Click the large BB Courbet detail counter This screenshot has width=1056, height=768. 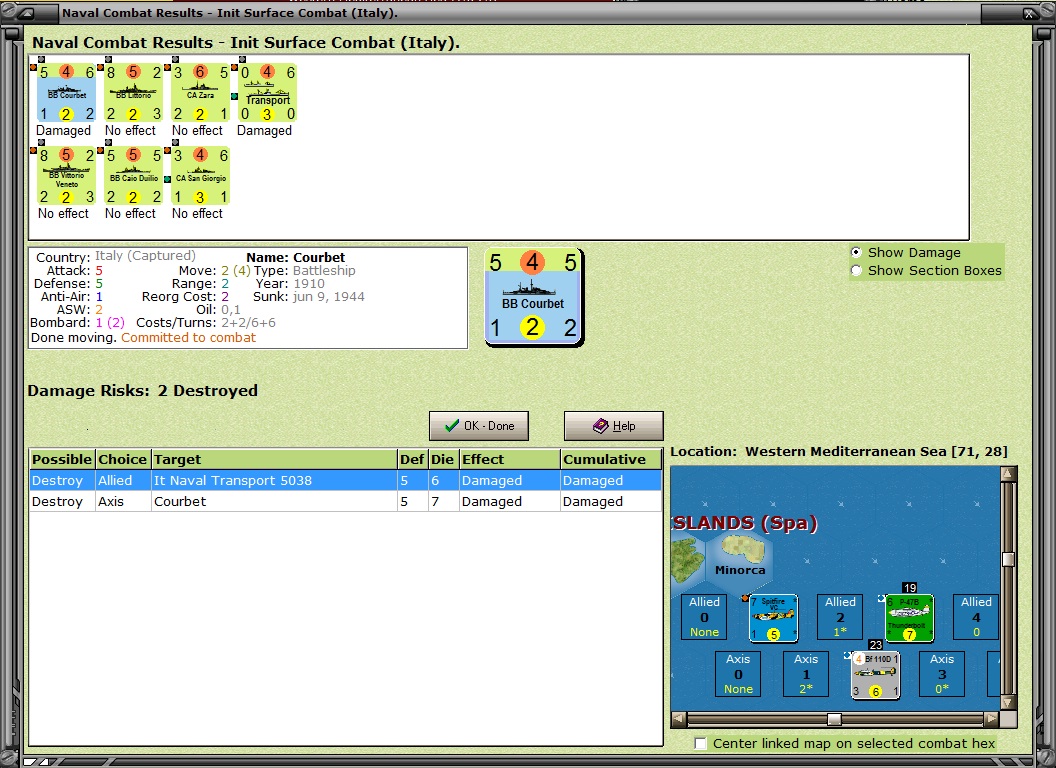pos(533,297)
